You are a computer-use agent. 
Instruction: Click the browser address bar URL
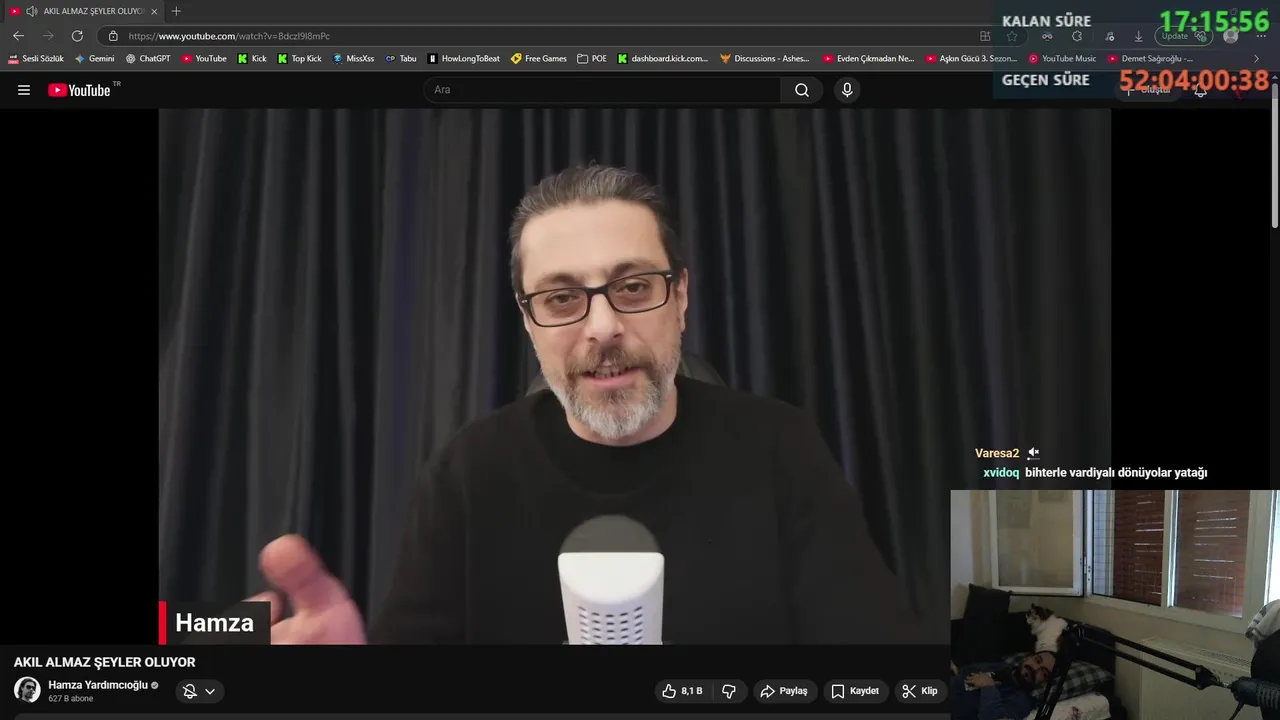click(x=229, y=36)
